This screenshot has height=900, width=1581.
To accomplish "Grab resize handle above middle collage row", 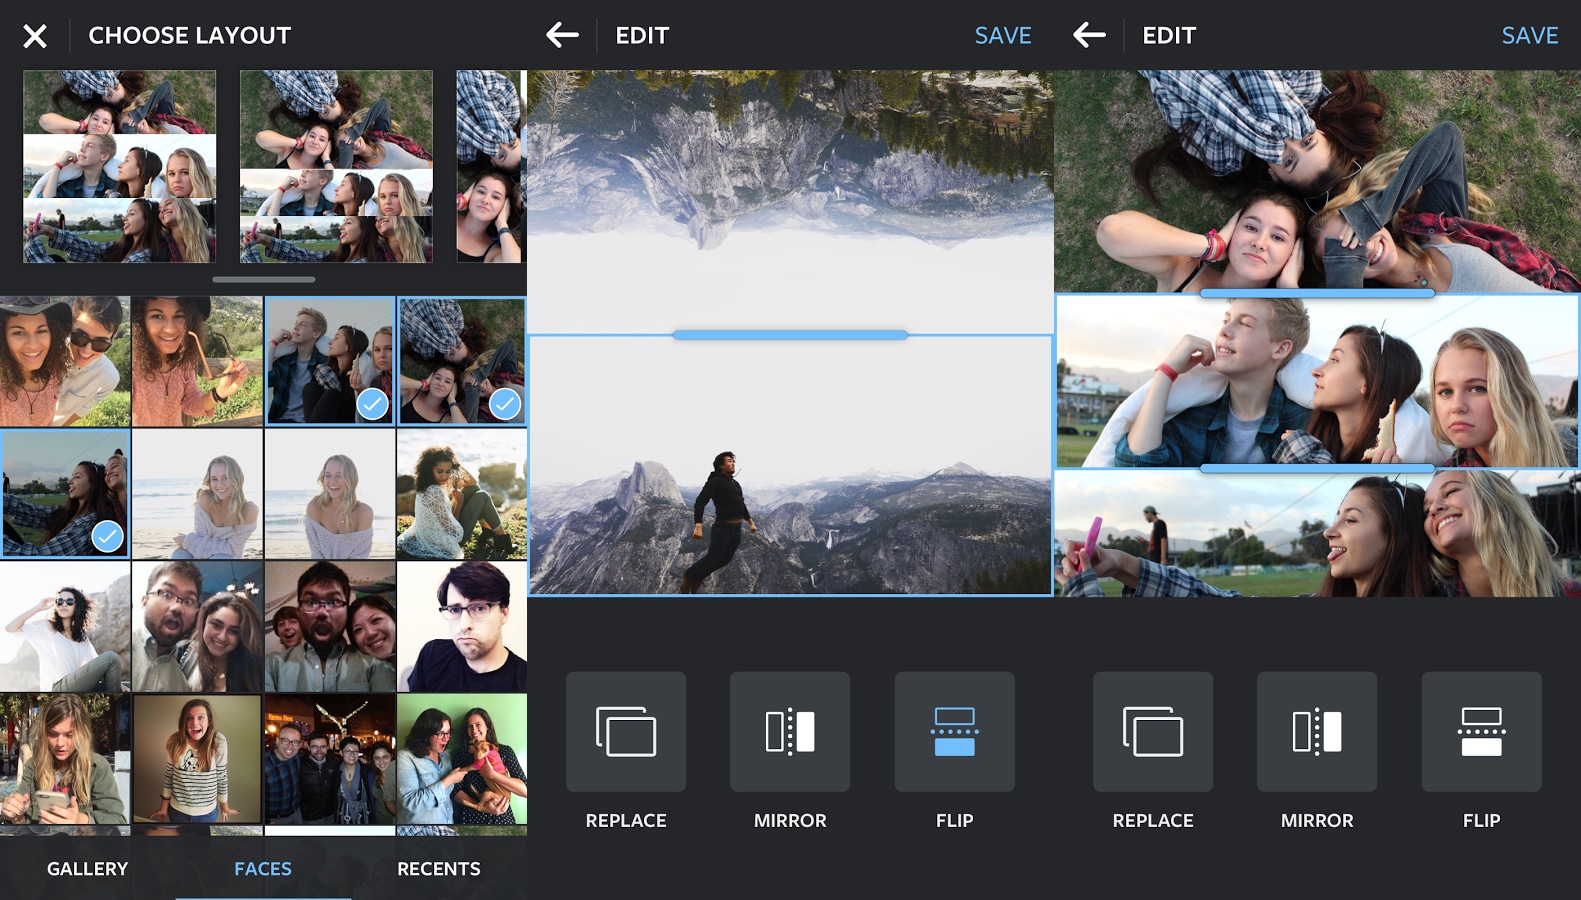I will pyautogui.click(x=1317, y=293).
